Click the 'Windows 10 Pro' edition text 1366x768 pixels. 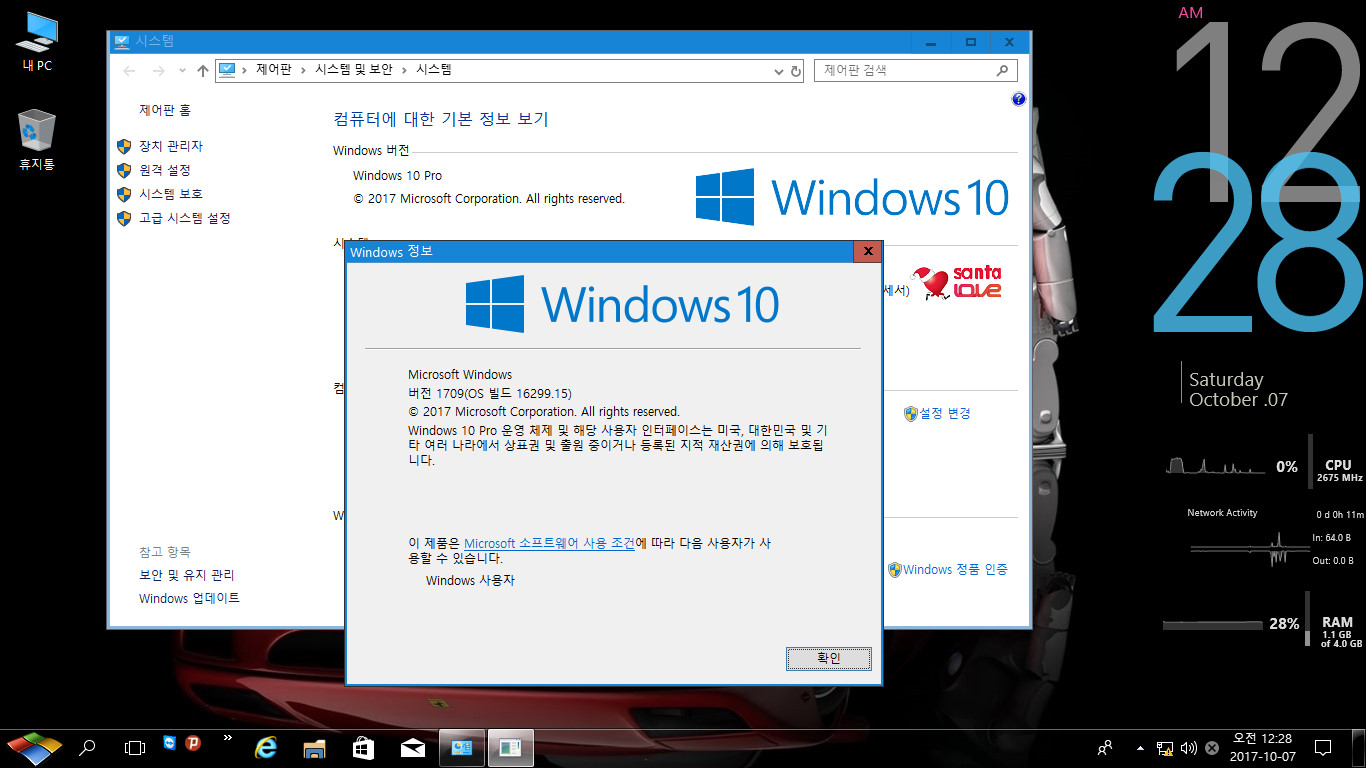tap(397, 175)
